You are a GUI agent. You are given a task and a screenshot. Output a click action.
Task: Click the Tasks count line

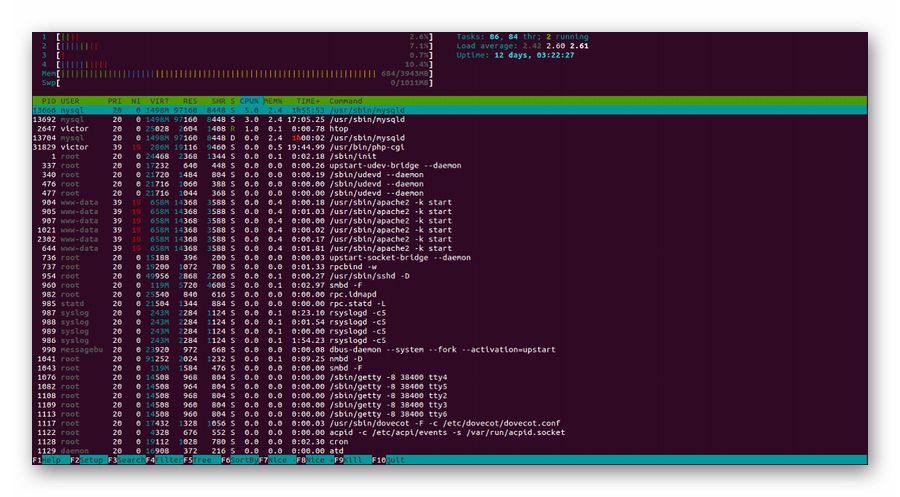click(x=522, y=37)
